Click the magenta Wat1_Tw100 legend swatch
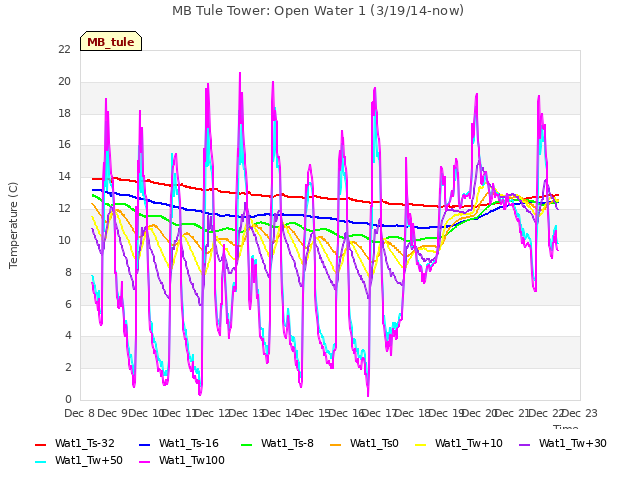This screenshot has height=480, width=640. [x=145, y=462]
